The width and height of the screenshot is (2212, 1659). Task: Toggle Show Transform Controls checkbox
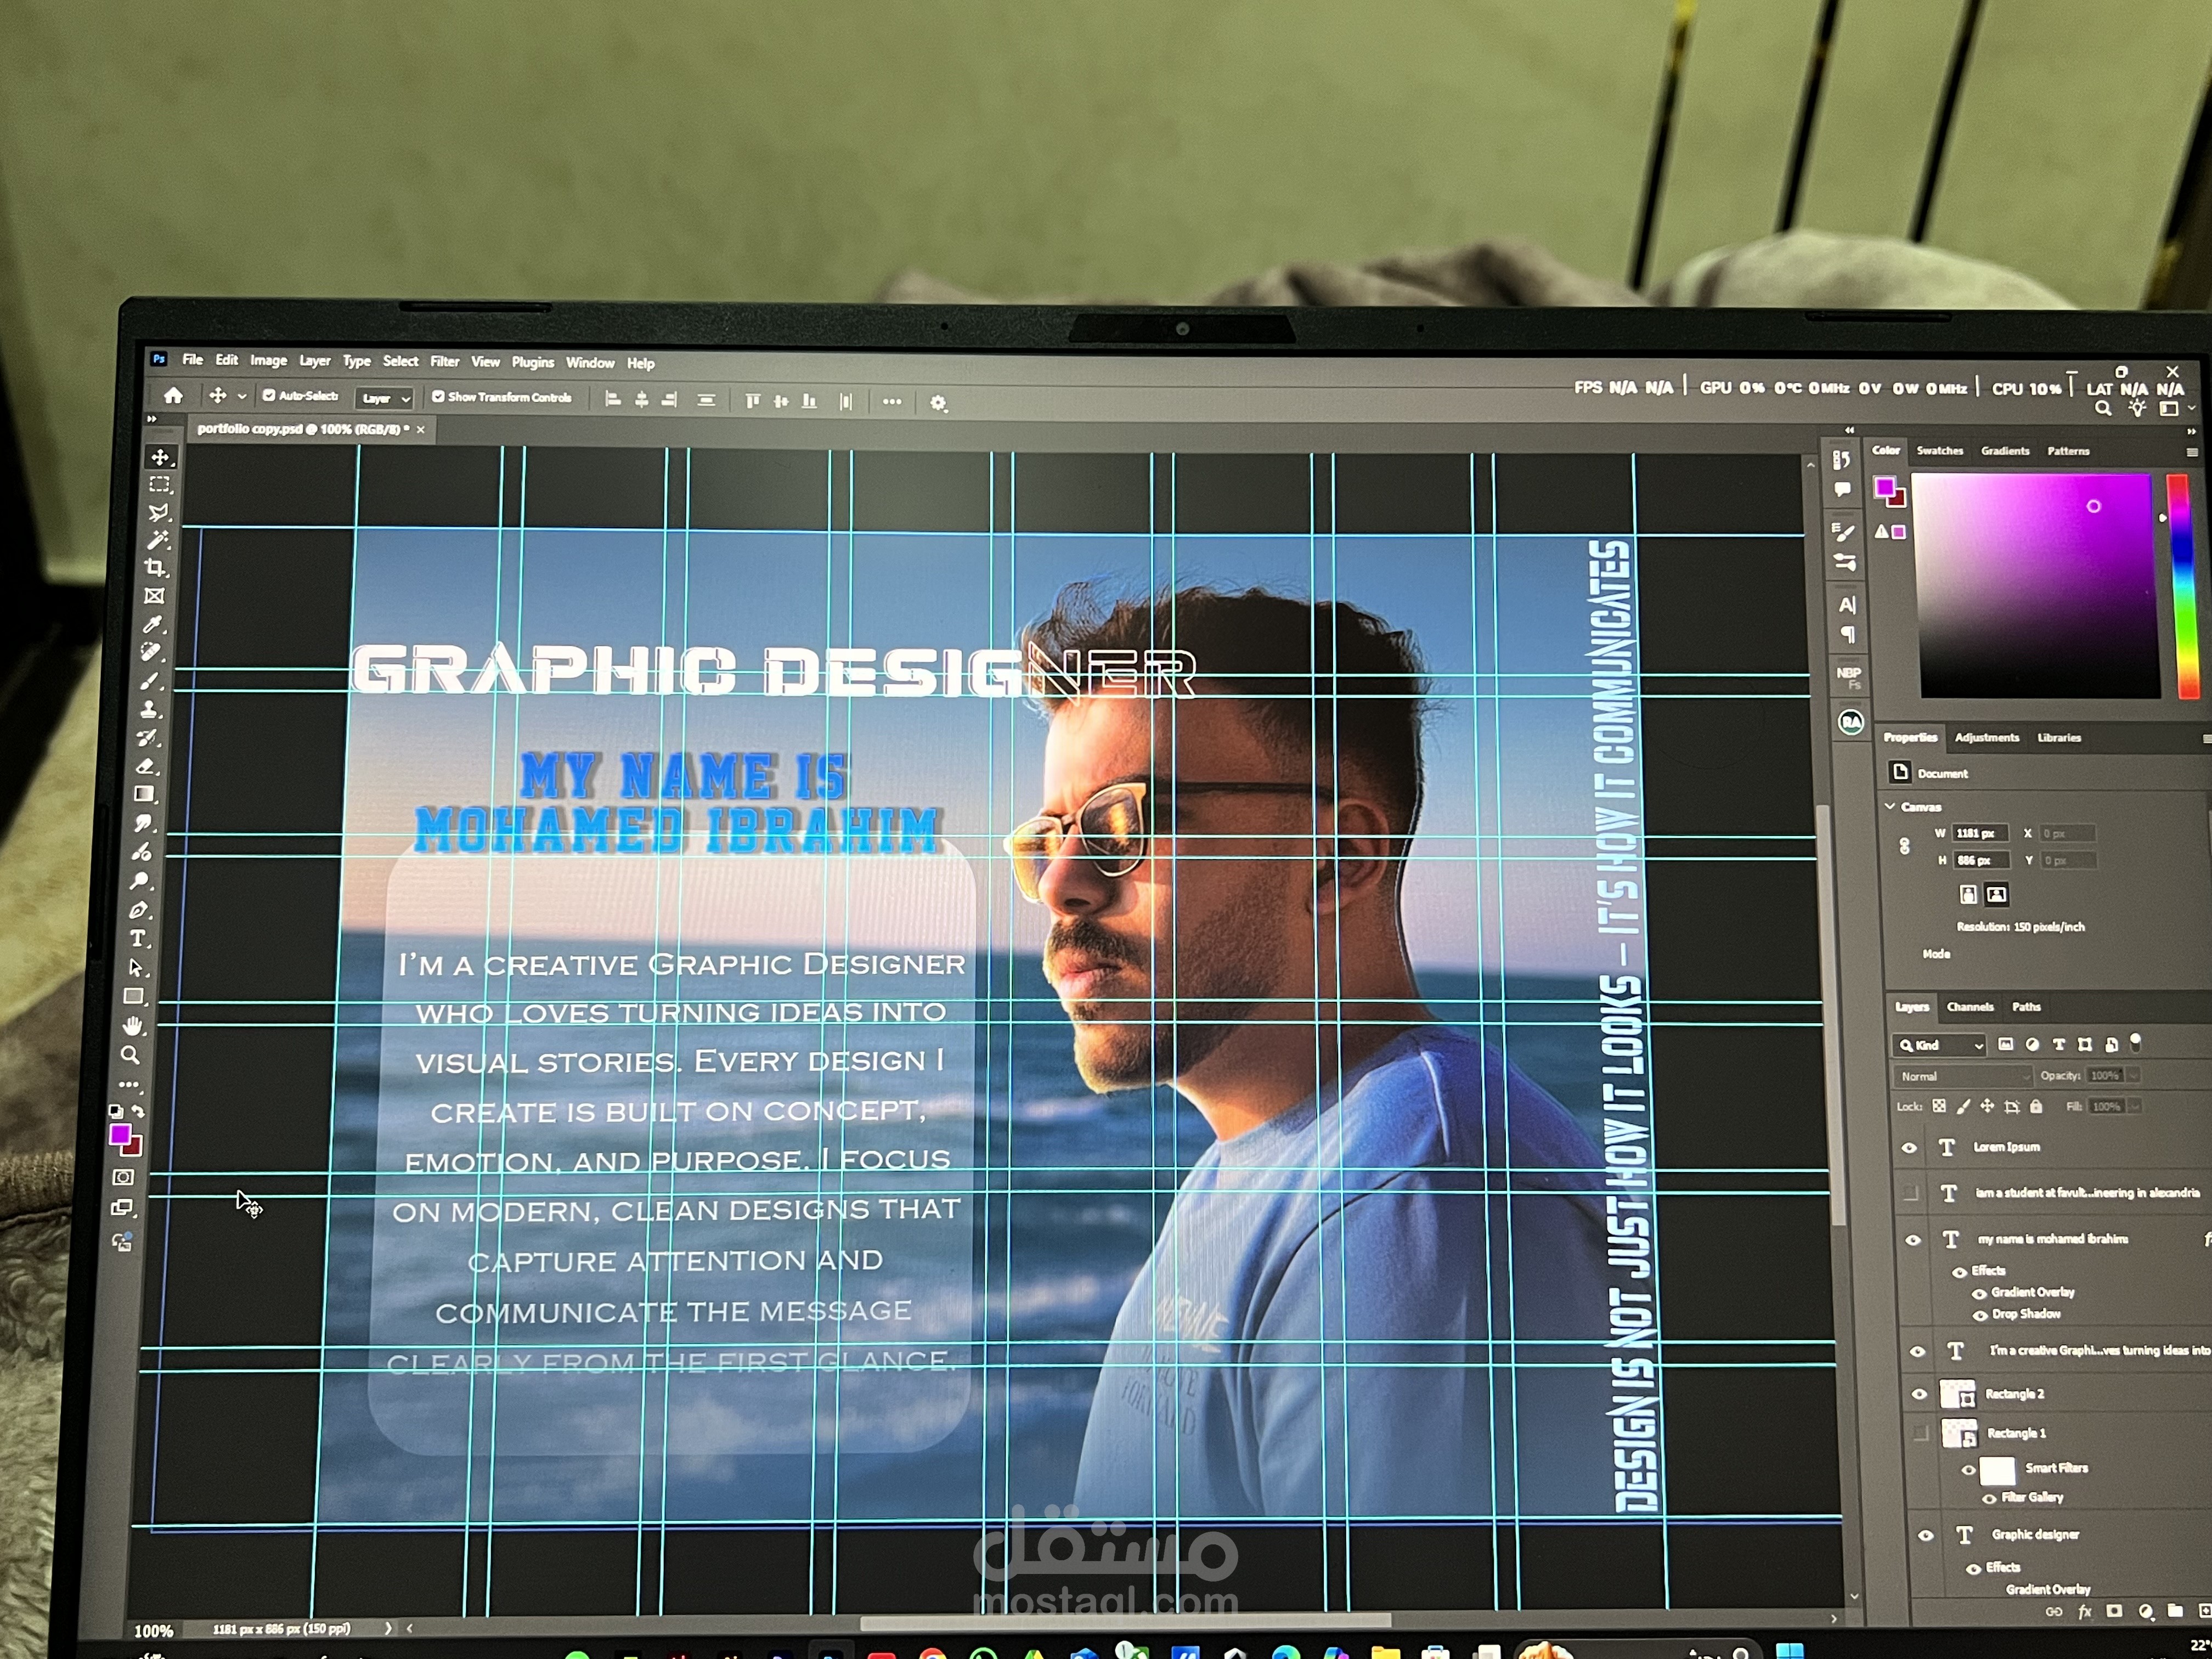click(438, 396)
